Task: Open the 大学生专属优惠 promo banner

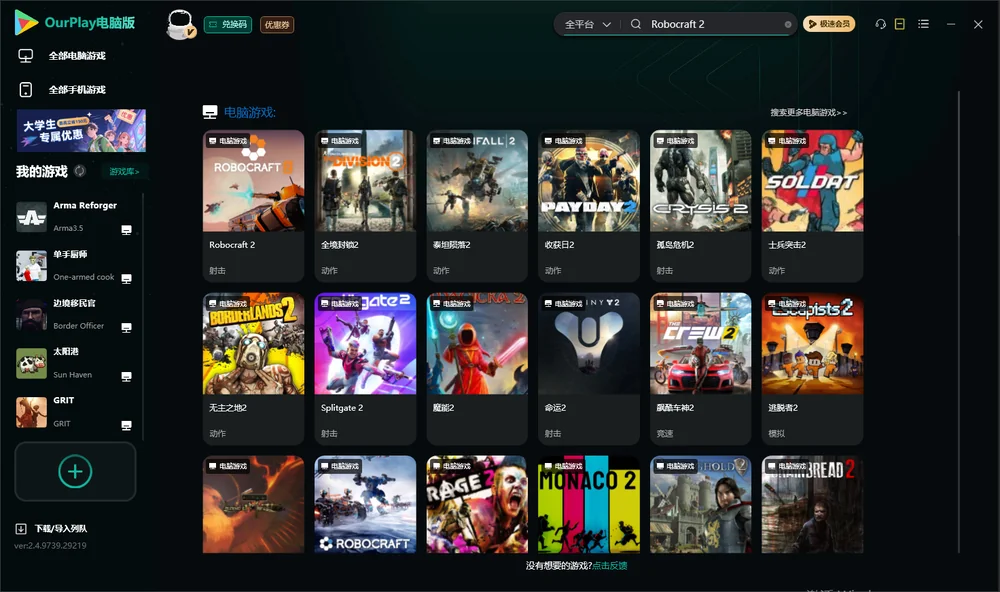Action: [81, 131]
